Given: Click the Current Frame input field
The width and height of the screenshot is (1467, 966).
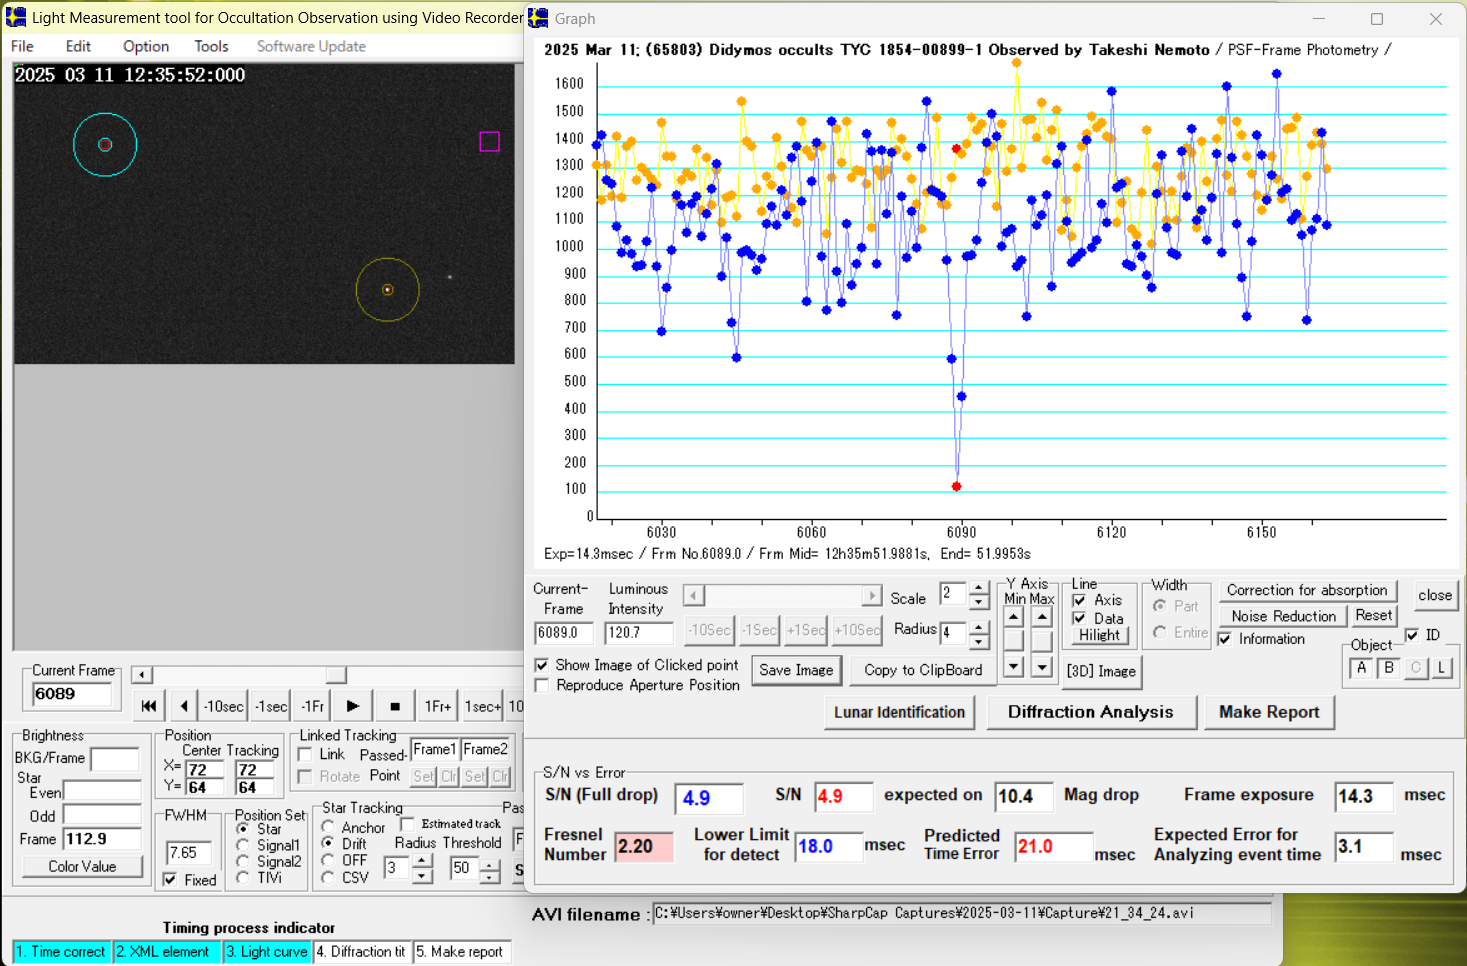Looking at the screenshot, I should click(x=72, y=694).
